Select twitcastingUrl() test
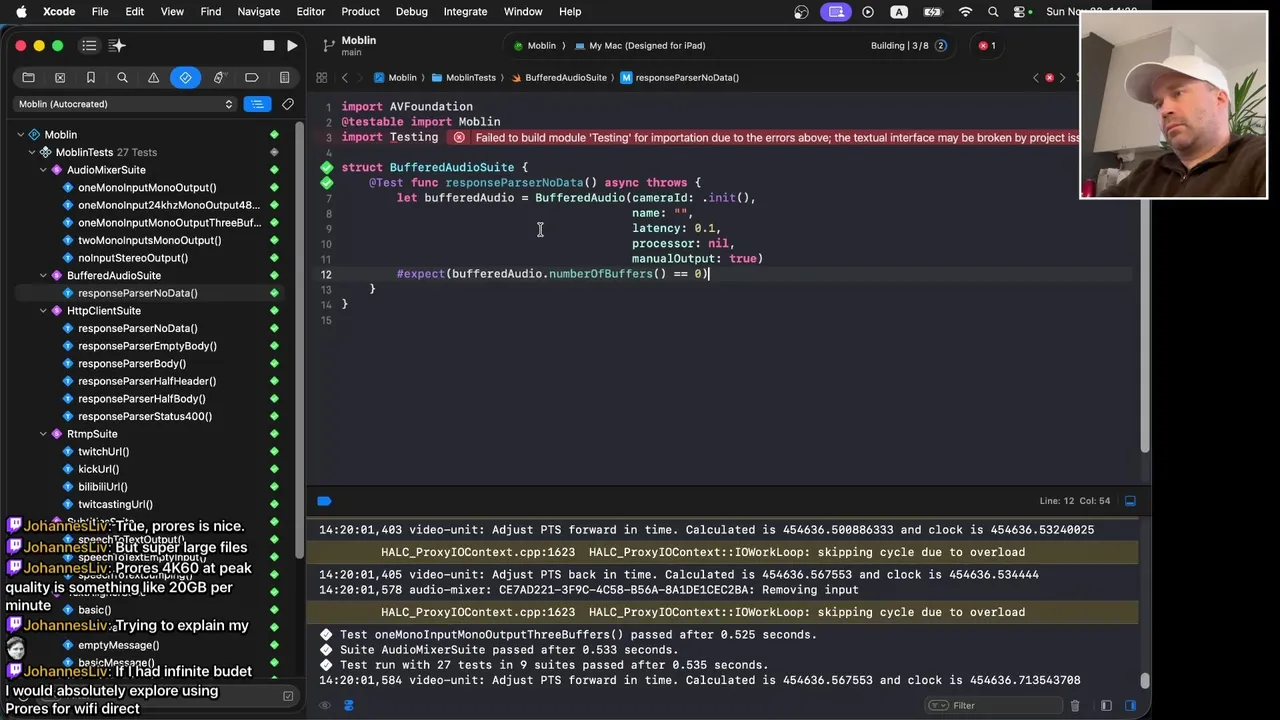This screenshot has height=720, width=1280. click(115, 504)
